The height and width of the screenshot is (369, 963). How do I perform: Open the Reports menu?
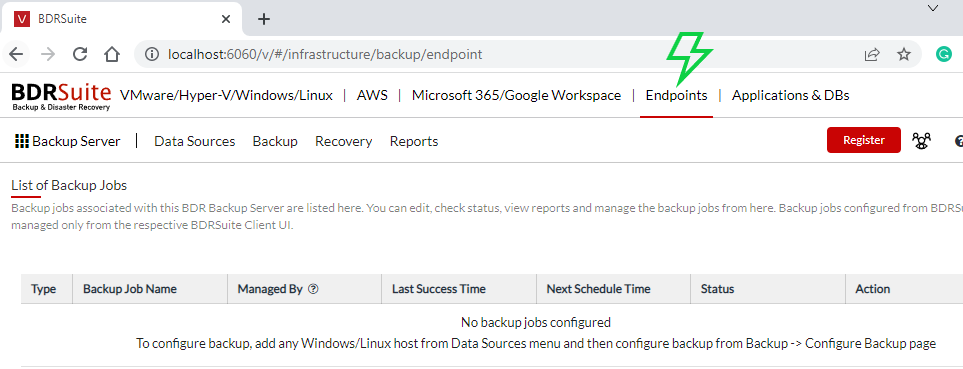tap(414, 141)
